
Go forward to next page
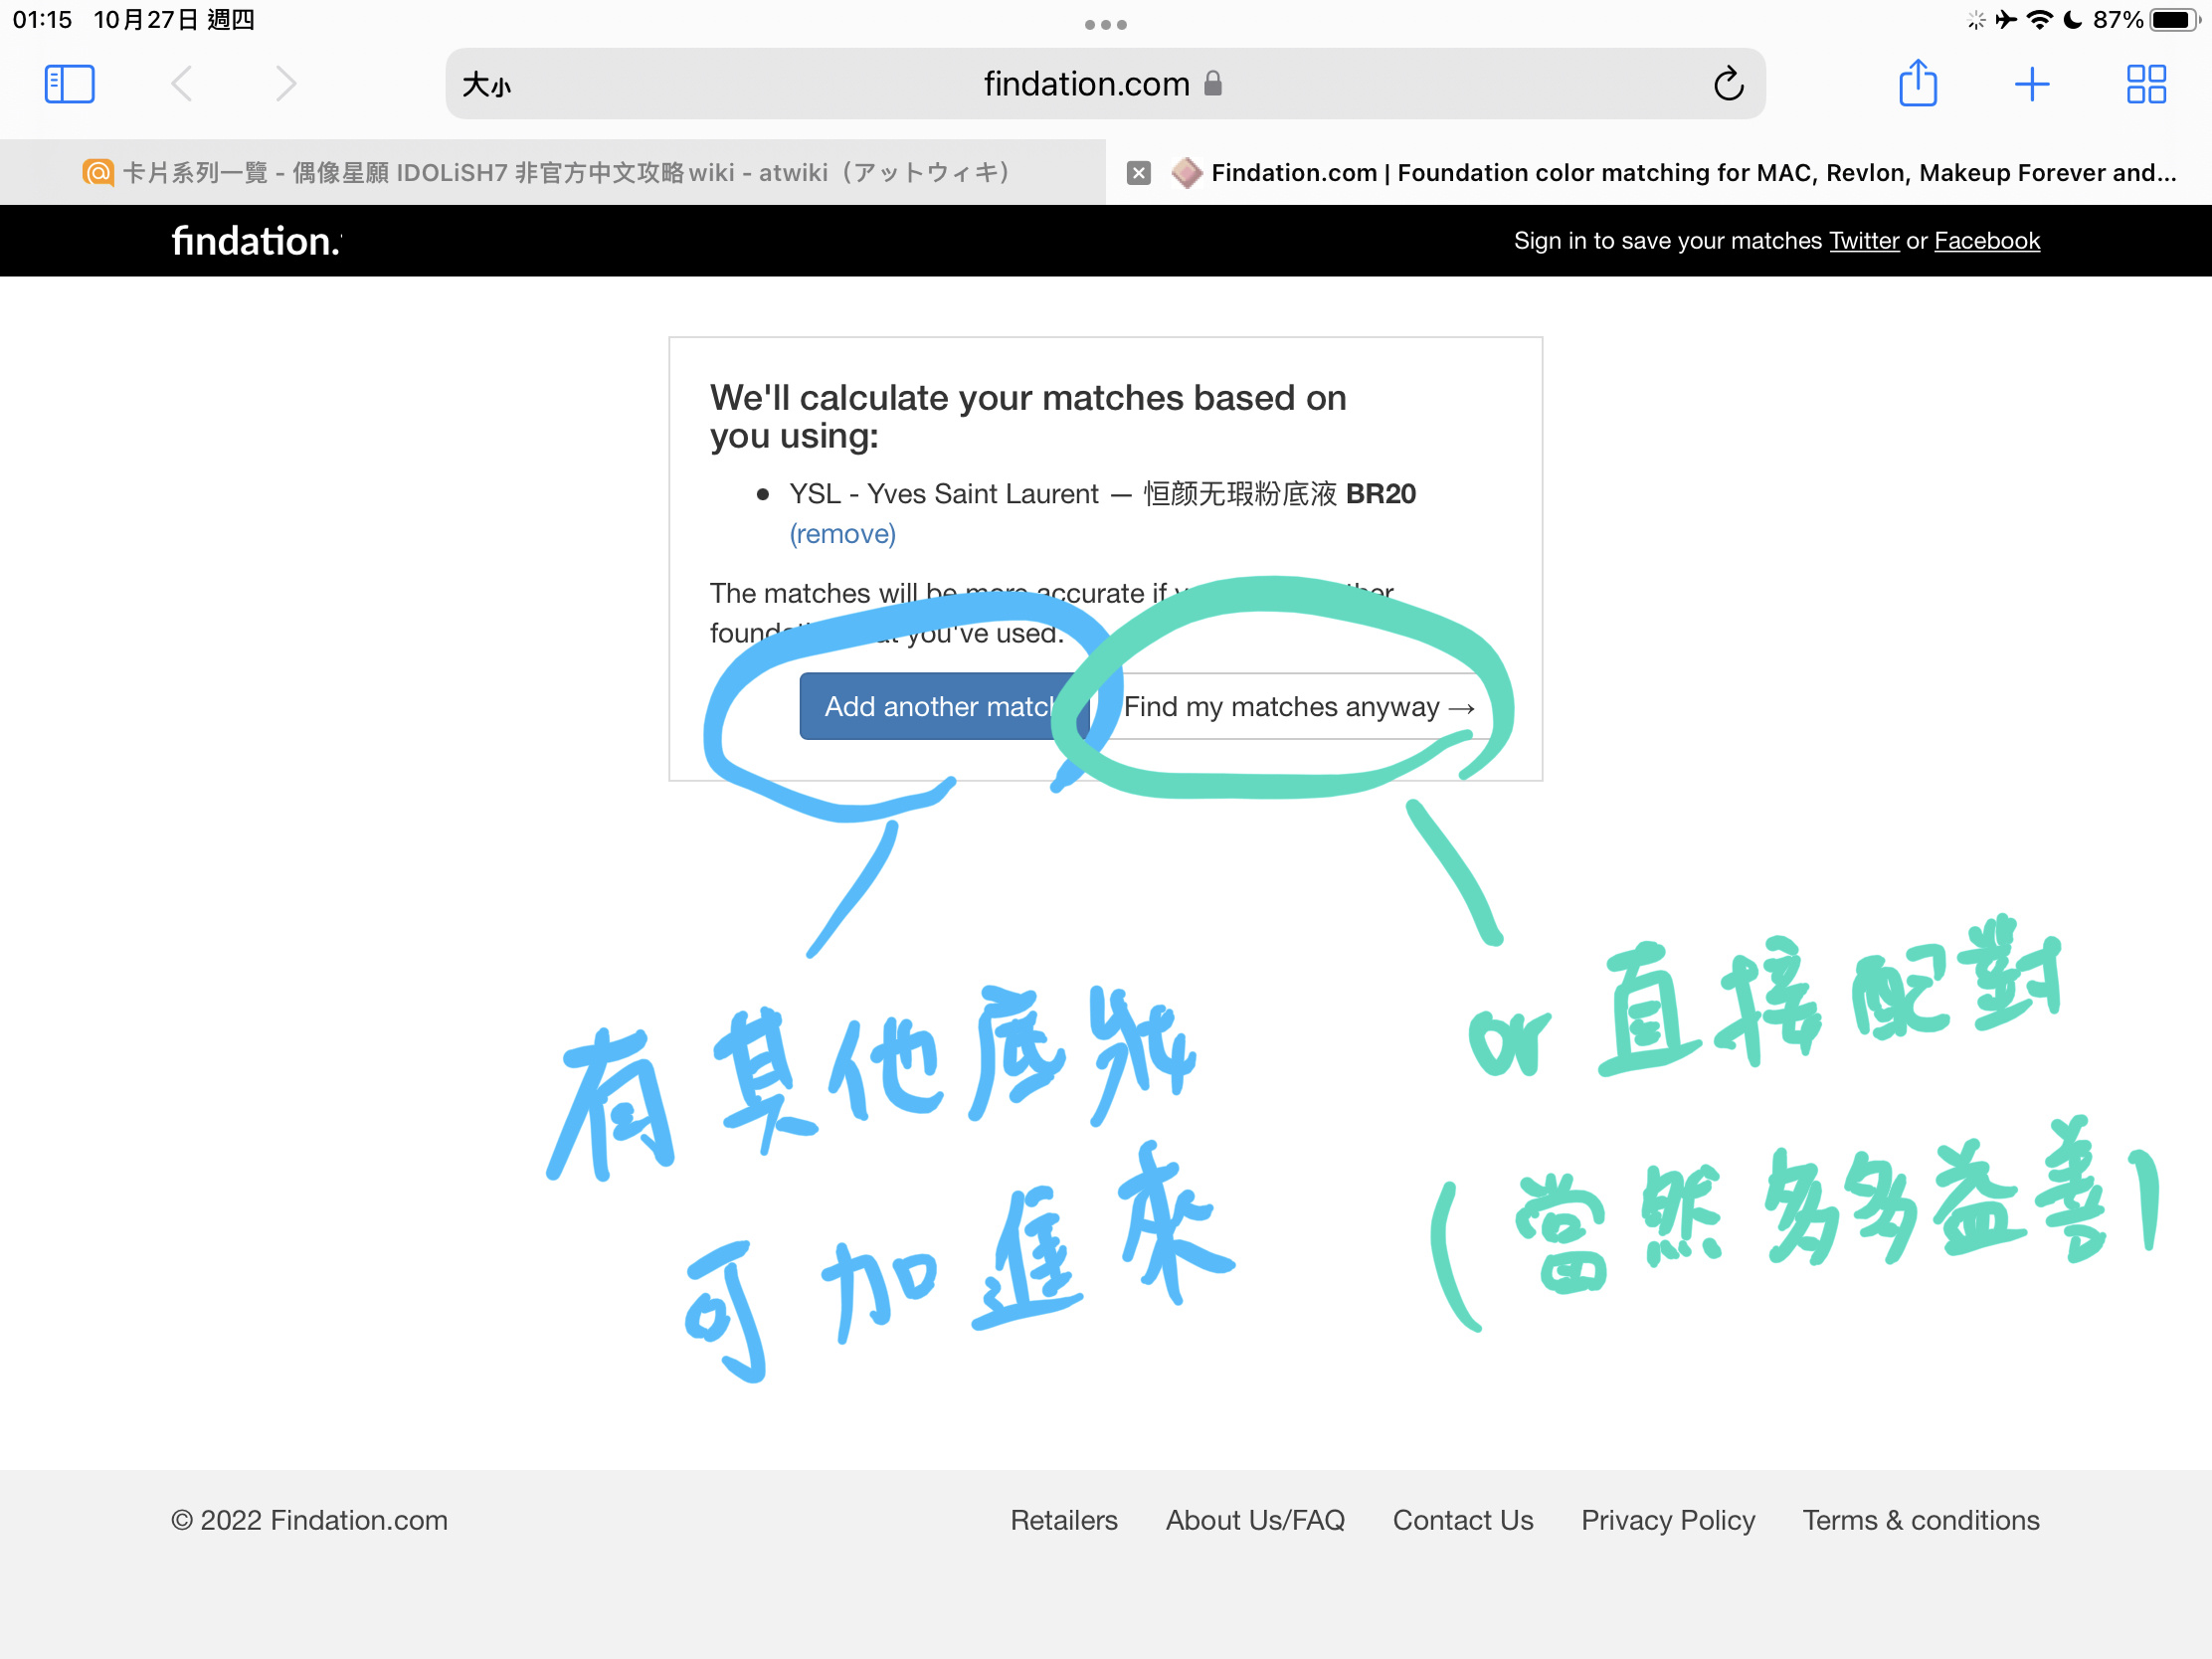(x=286, y=84)
